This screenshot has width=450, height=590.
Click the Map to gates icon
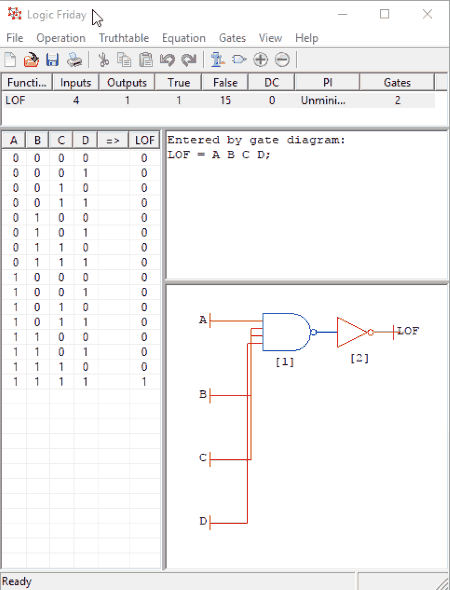point(239,59)
